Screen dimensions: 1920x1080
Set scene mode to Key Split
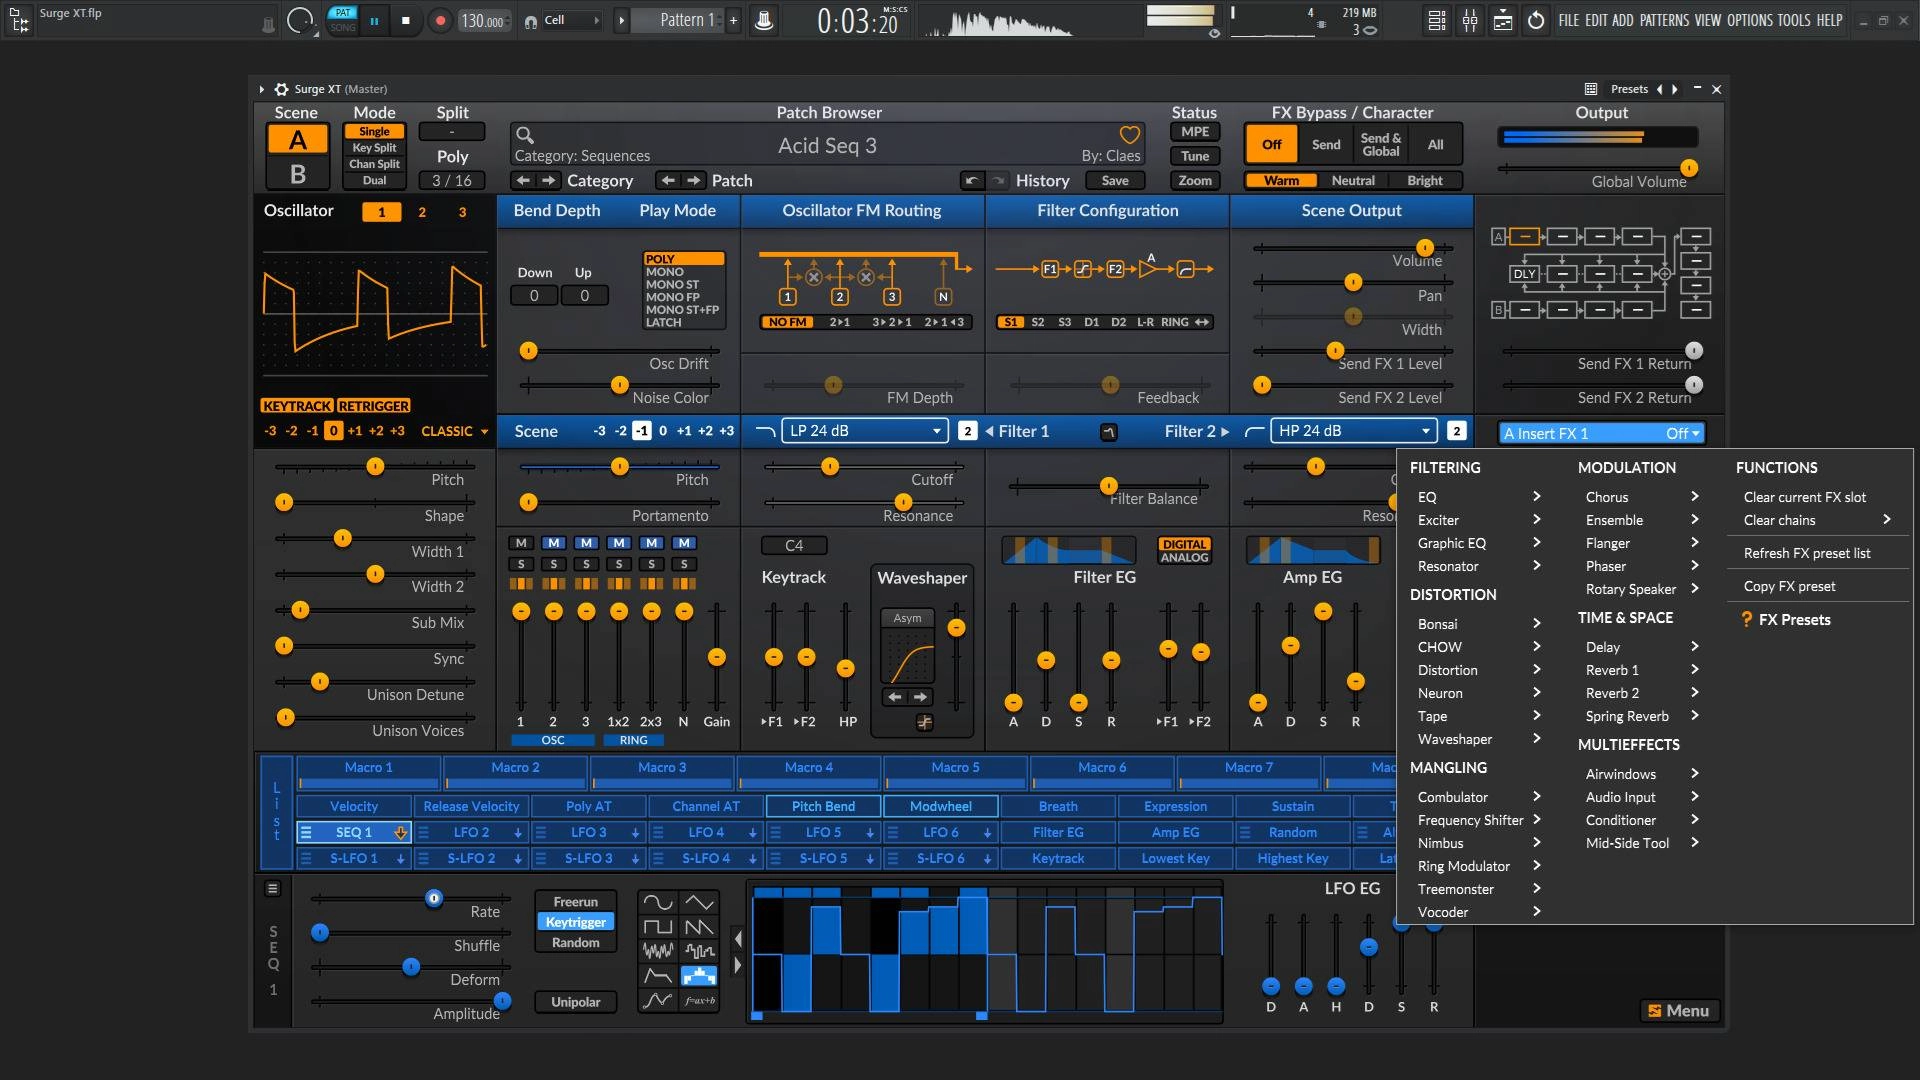pos(374,148)
